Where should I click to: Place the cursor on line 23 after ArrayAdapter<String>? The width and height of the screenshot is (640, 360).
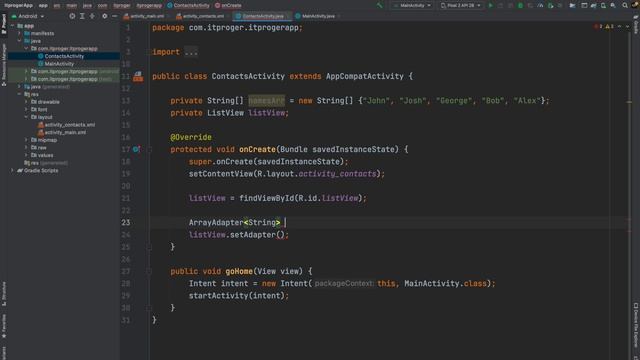point(285,222)
